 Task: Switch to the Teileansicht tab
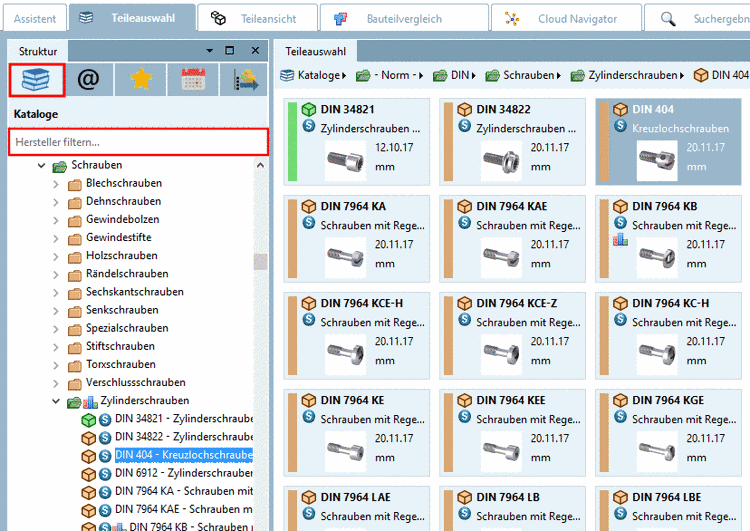[x=257, y=19]
